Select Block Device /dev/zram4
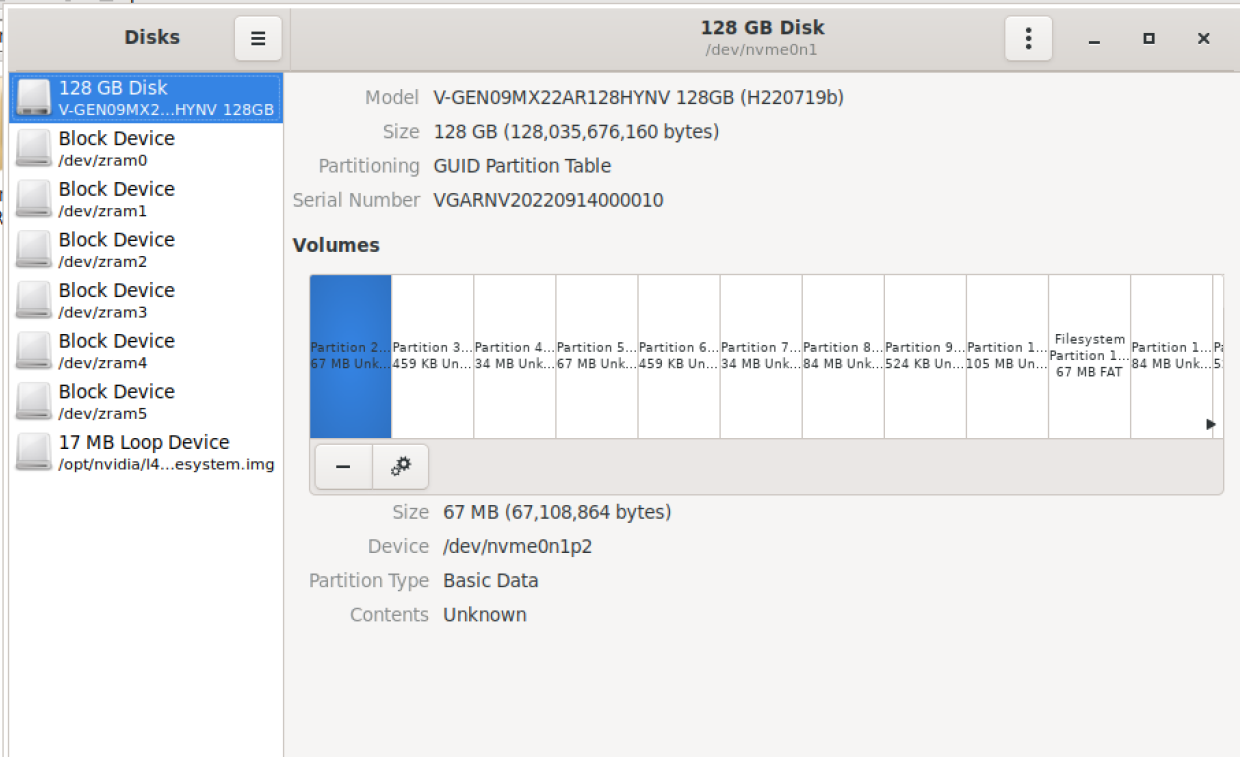The width and height of the screenshot is (1240, 757). point(146,351)
